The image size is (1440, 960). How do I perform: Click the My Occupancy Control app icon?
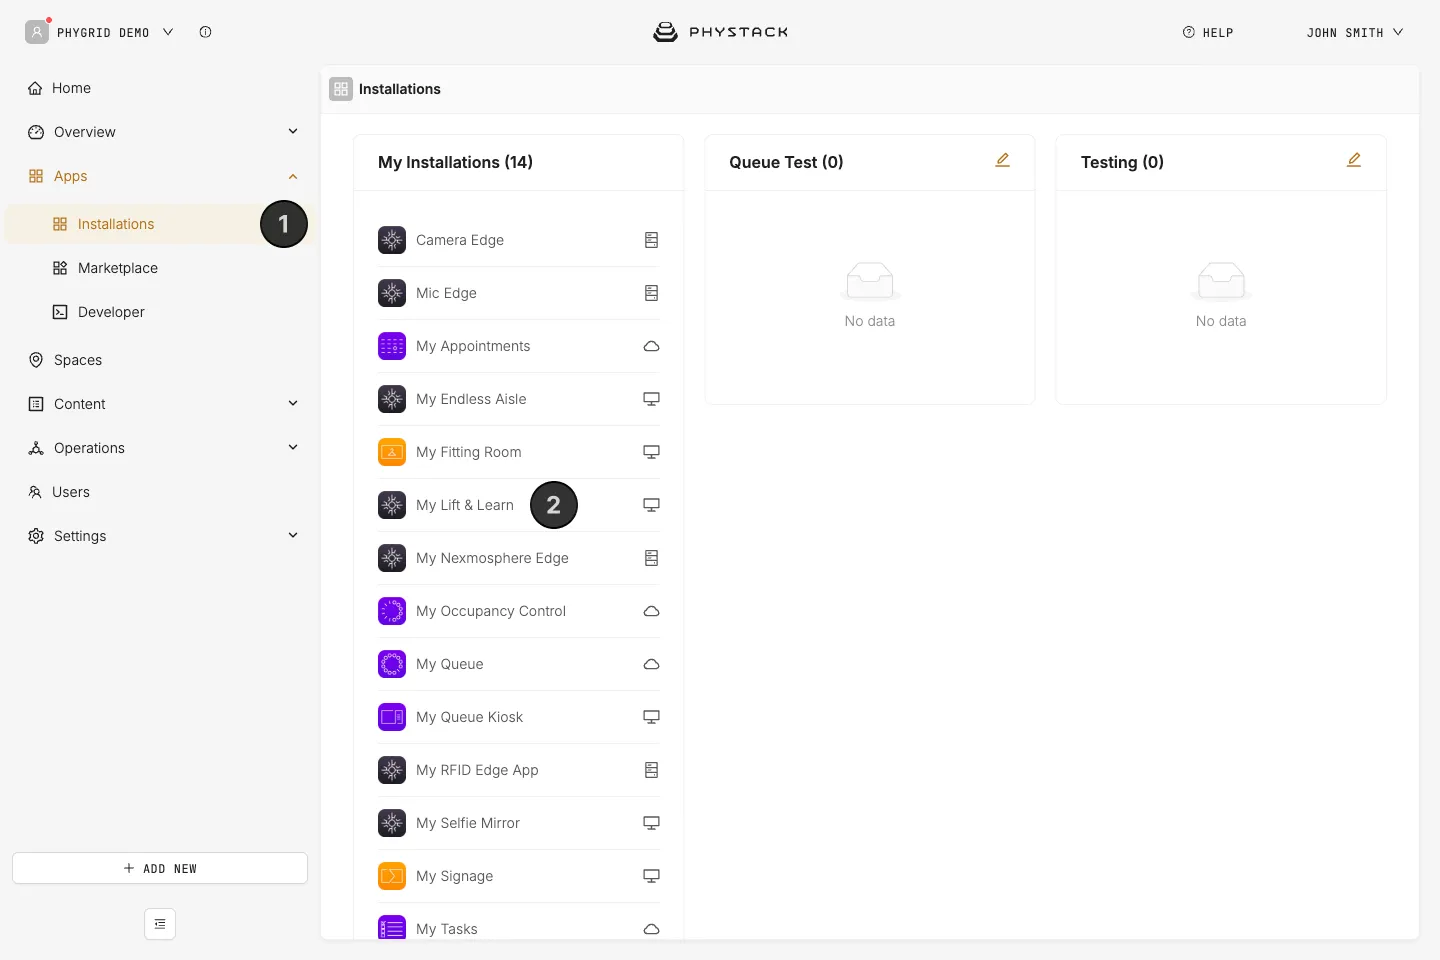click(392, 611)
